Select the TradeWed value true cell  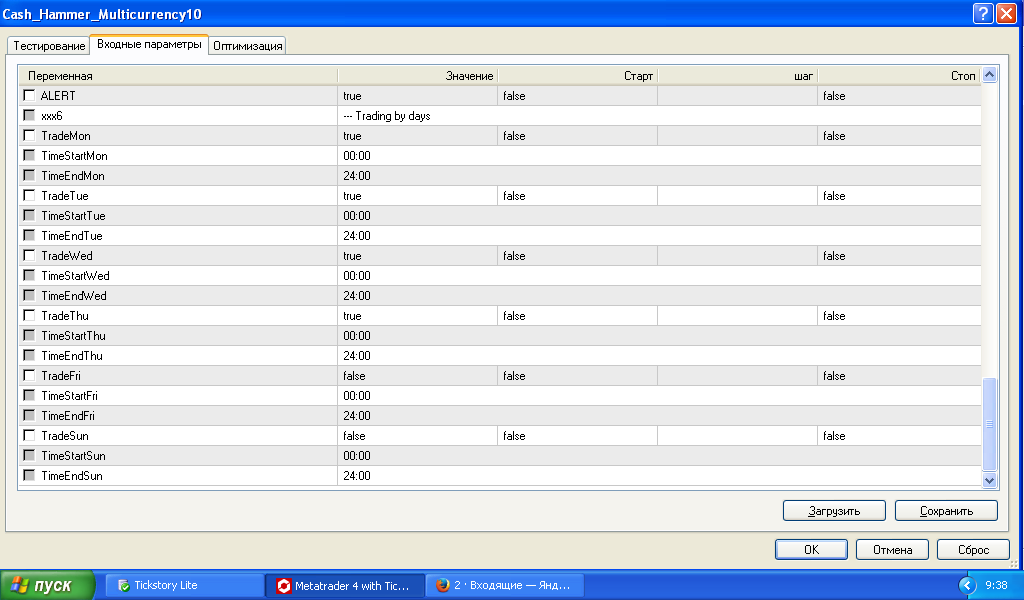[x=417, y=255]
